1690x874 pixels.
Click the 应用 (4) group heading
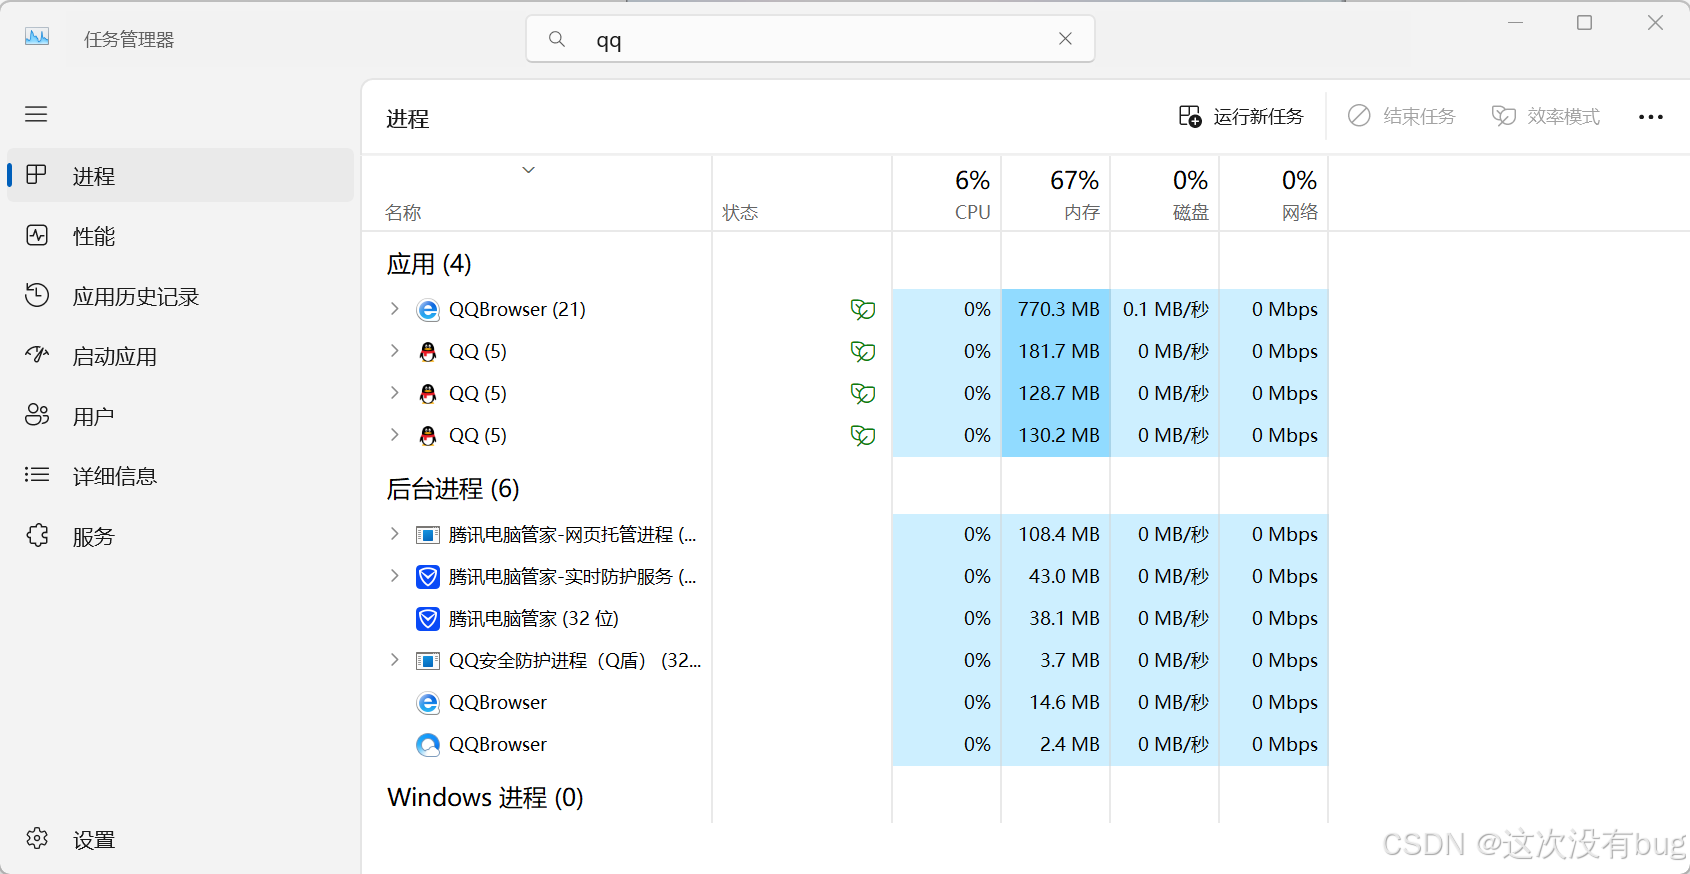click(x=429, y=264)
